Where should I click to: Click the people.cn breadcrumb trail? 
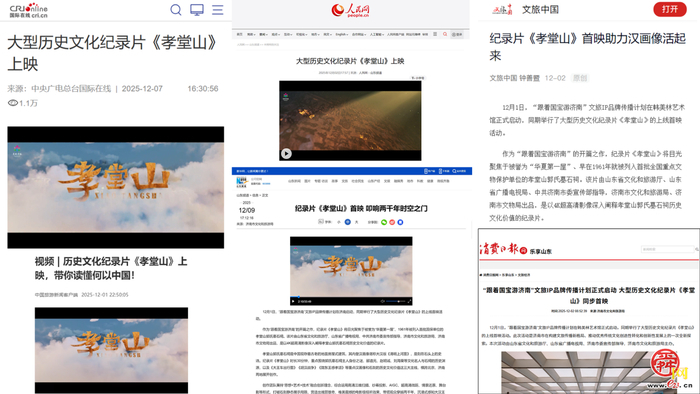258,45
